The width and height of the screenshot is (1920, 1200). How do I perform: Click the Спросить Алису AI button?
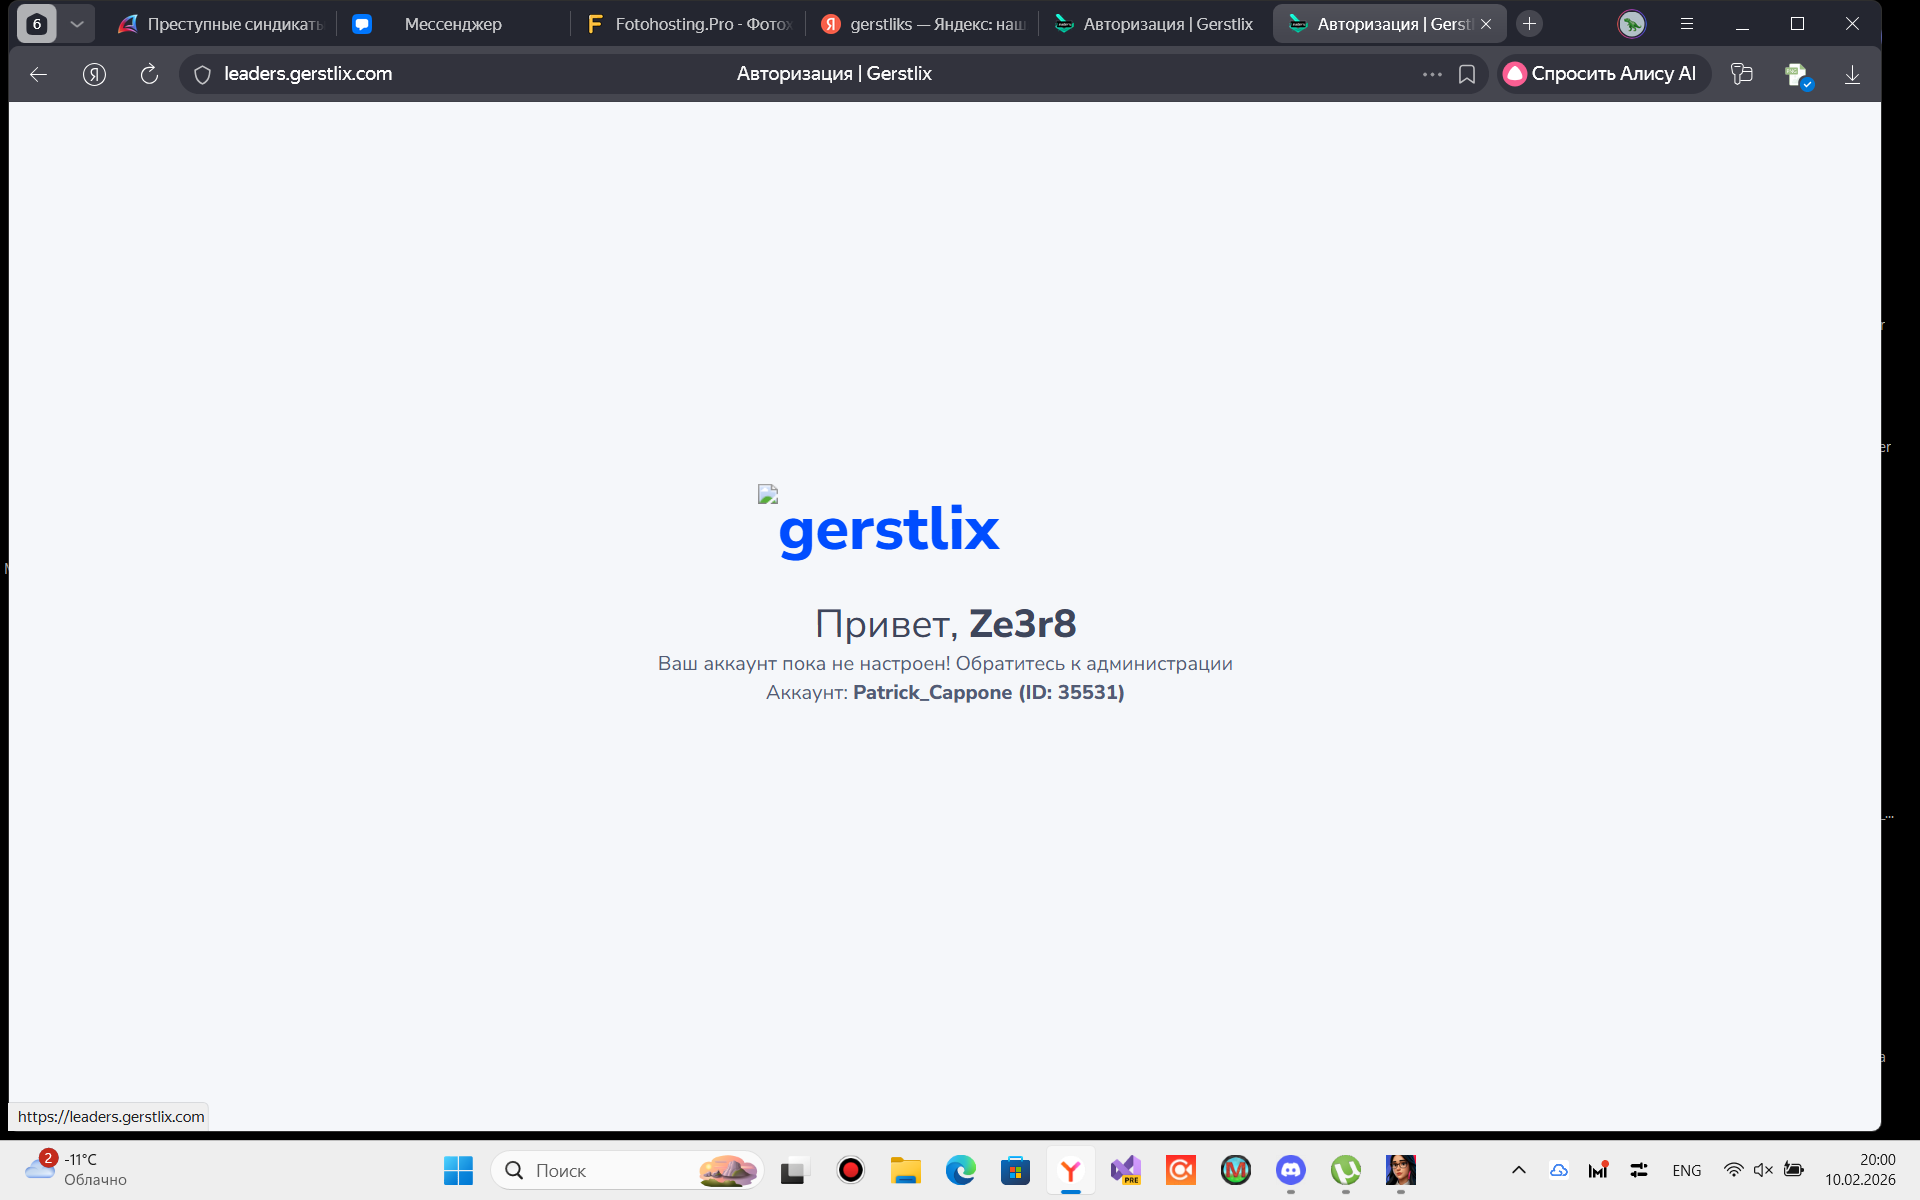coord(1602,74)
